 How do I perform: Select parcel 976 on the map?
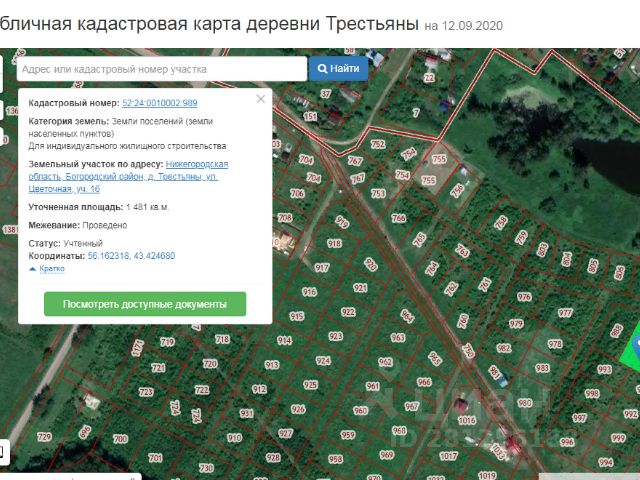[x=524, y=297]
